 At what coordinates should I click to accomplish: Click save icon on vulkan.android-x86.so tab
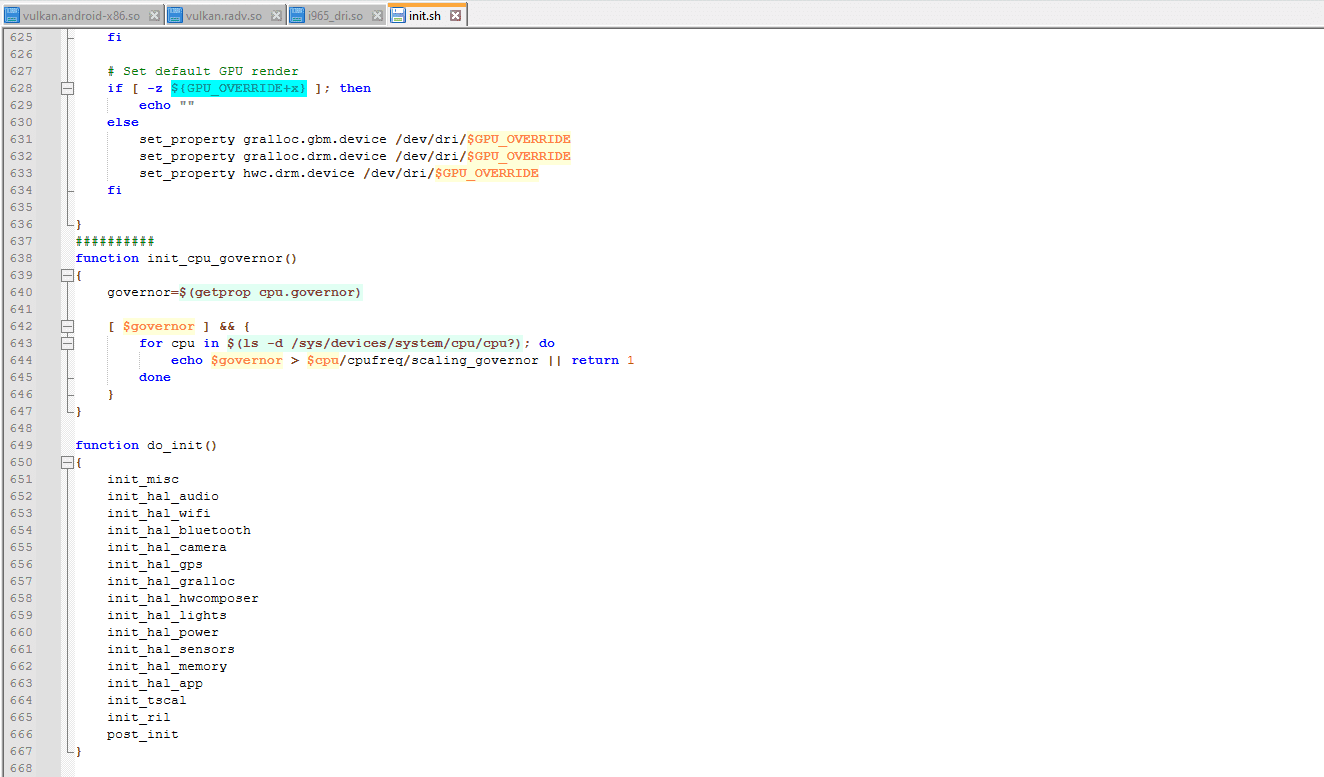tap(12, 16)
